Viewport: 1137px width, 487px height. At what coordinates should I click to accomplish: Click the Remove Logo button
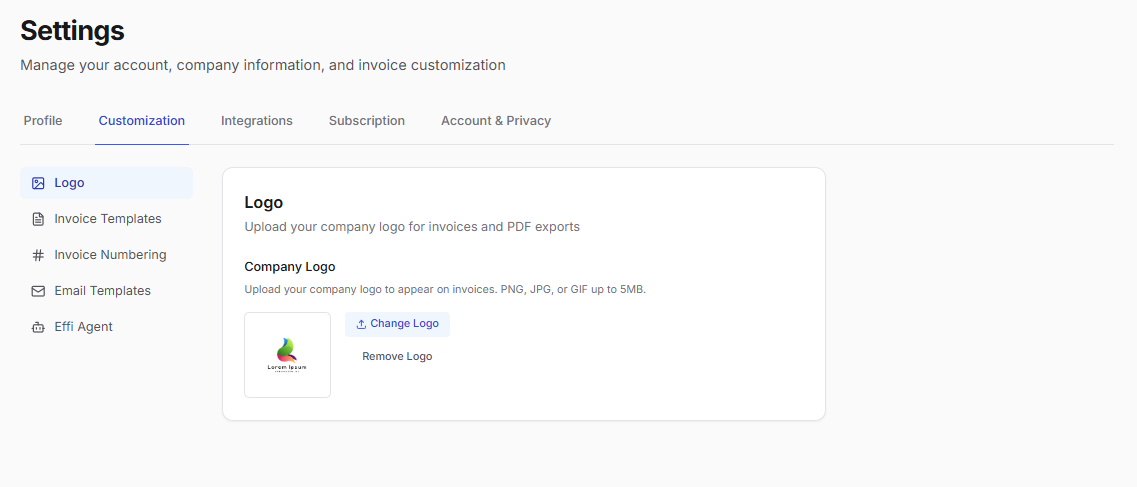click(397, 357)
